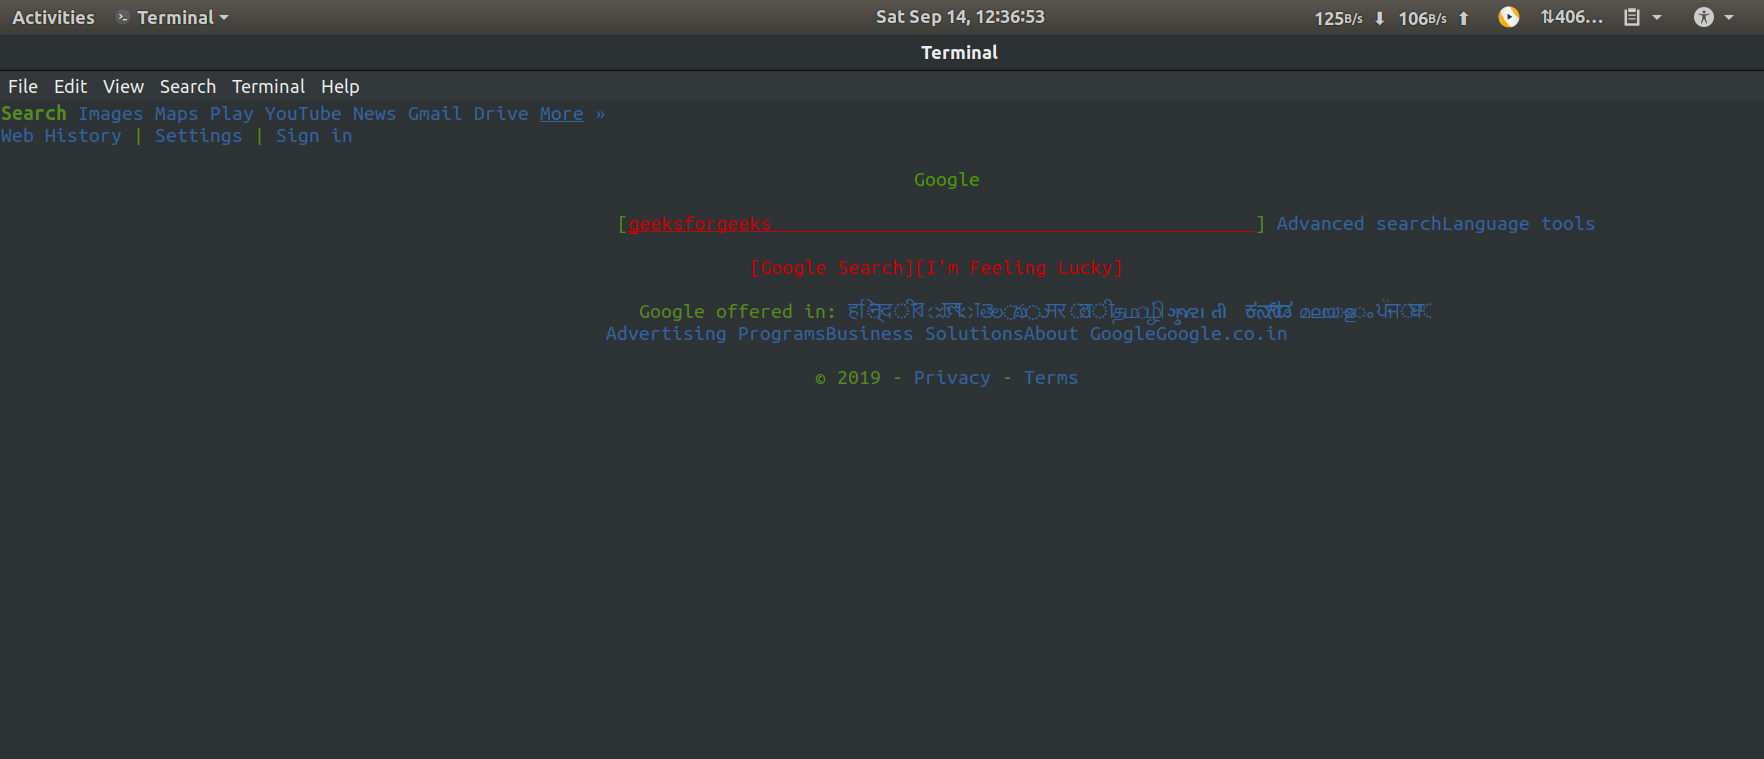The width and height of the screenshot is (1764, 759).
Task: Open the Terminal menu in menu bar
Action: [x=268, y=87]
